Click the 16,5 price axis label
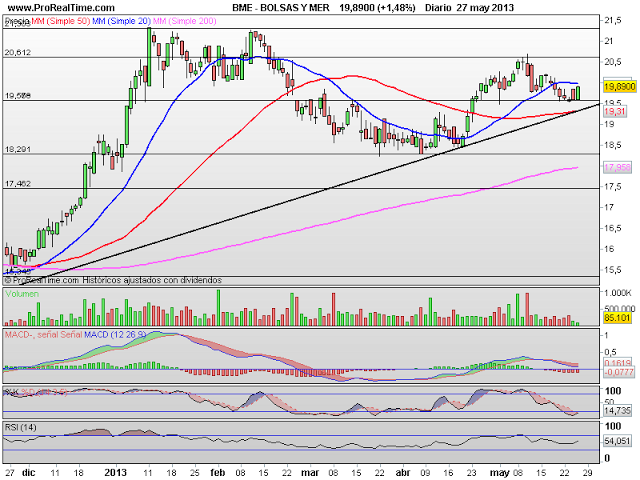 [613, 228]
